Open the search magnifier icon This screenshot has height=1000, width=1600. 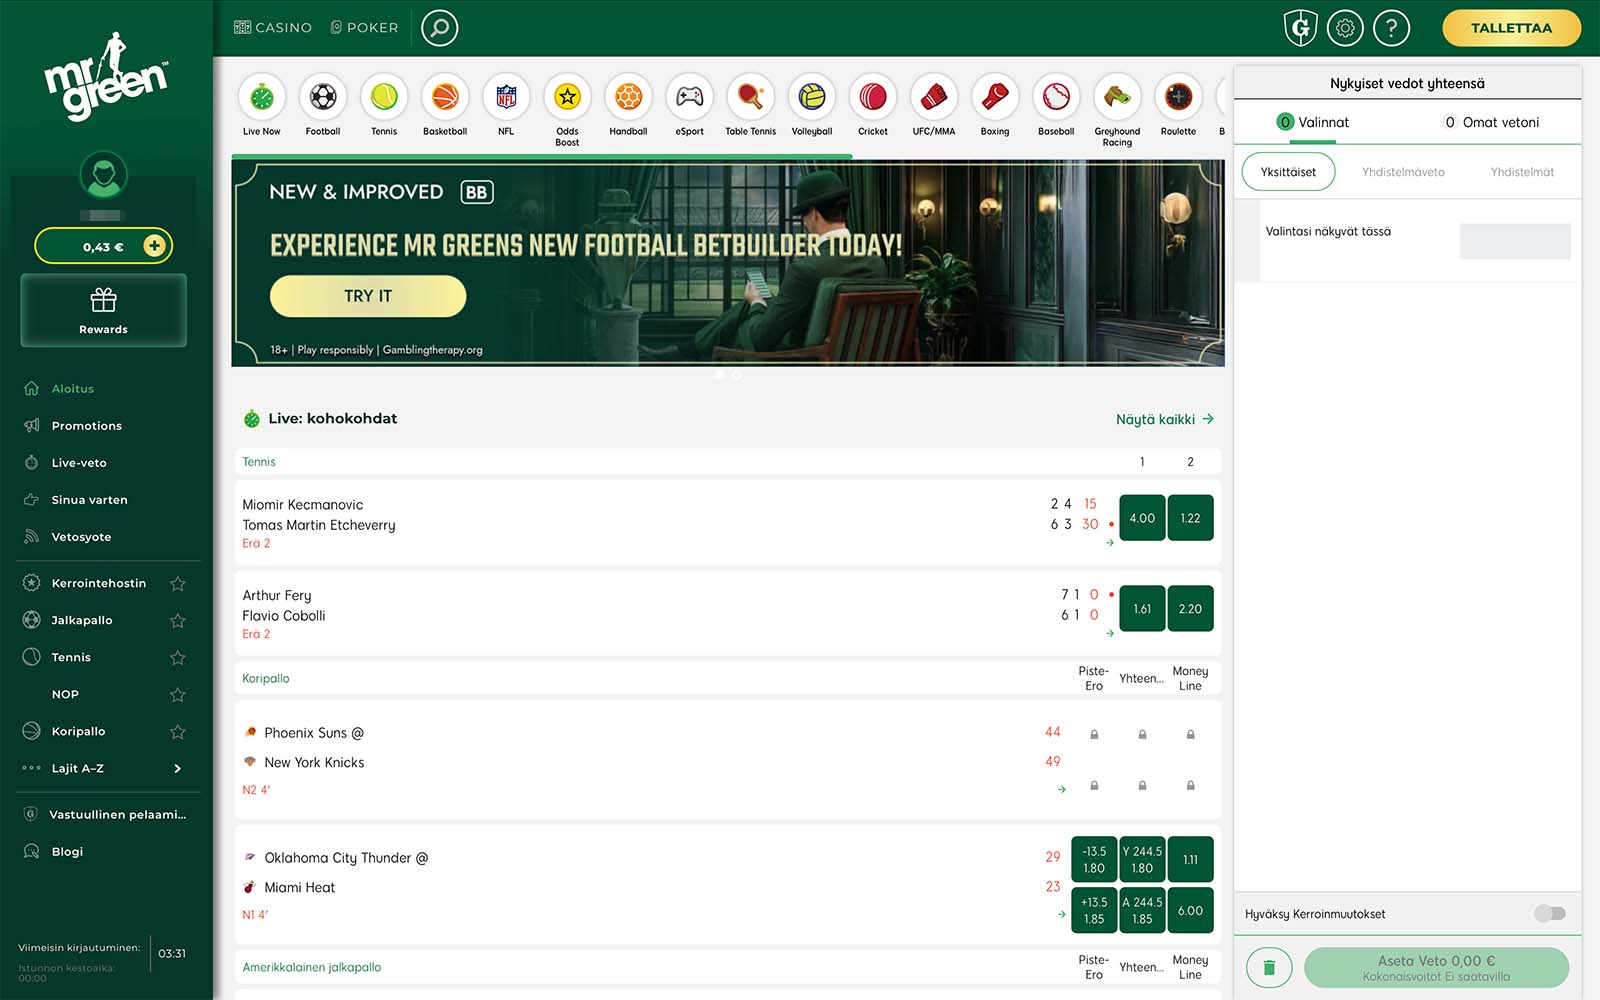pyautogui.click(x=439, y=28)
